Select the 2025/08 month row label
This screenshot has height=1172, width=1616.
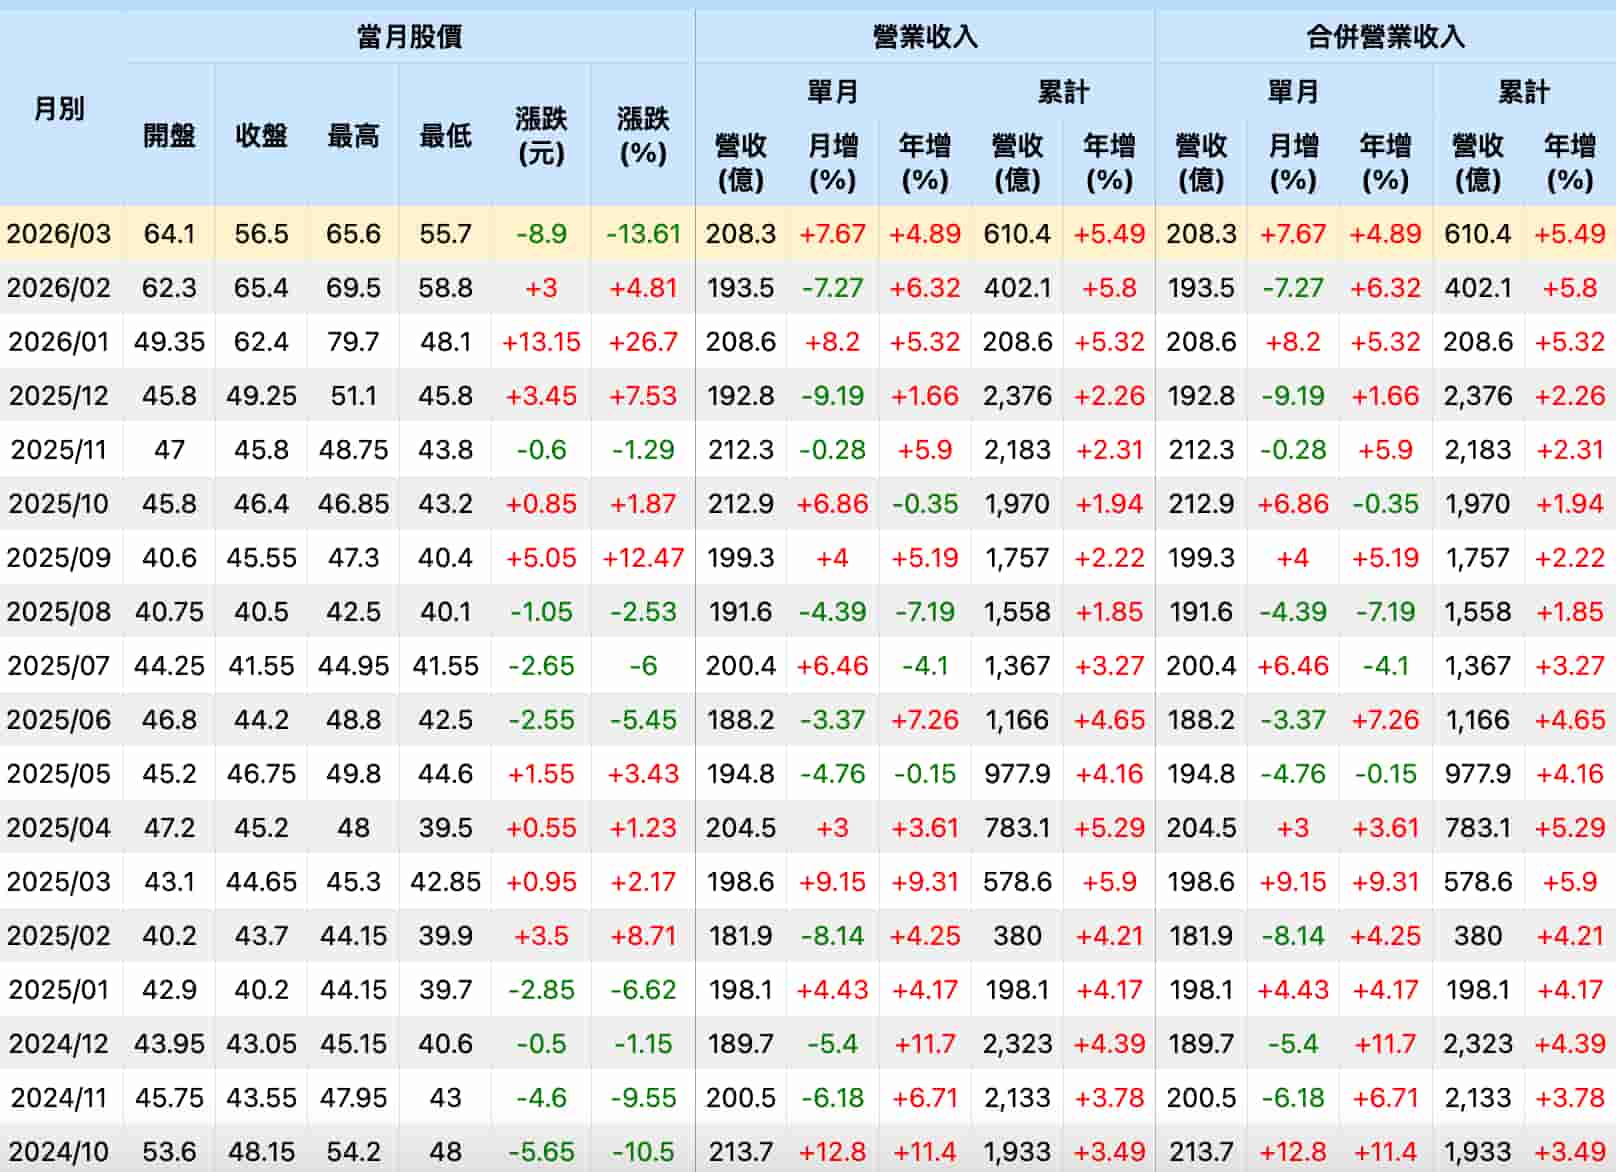[59, 612]
